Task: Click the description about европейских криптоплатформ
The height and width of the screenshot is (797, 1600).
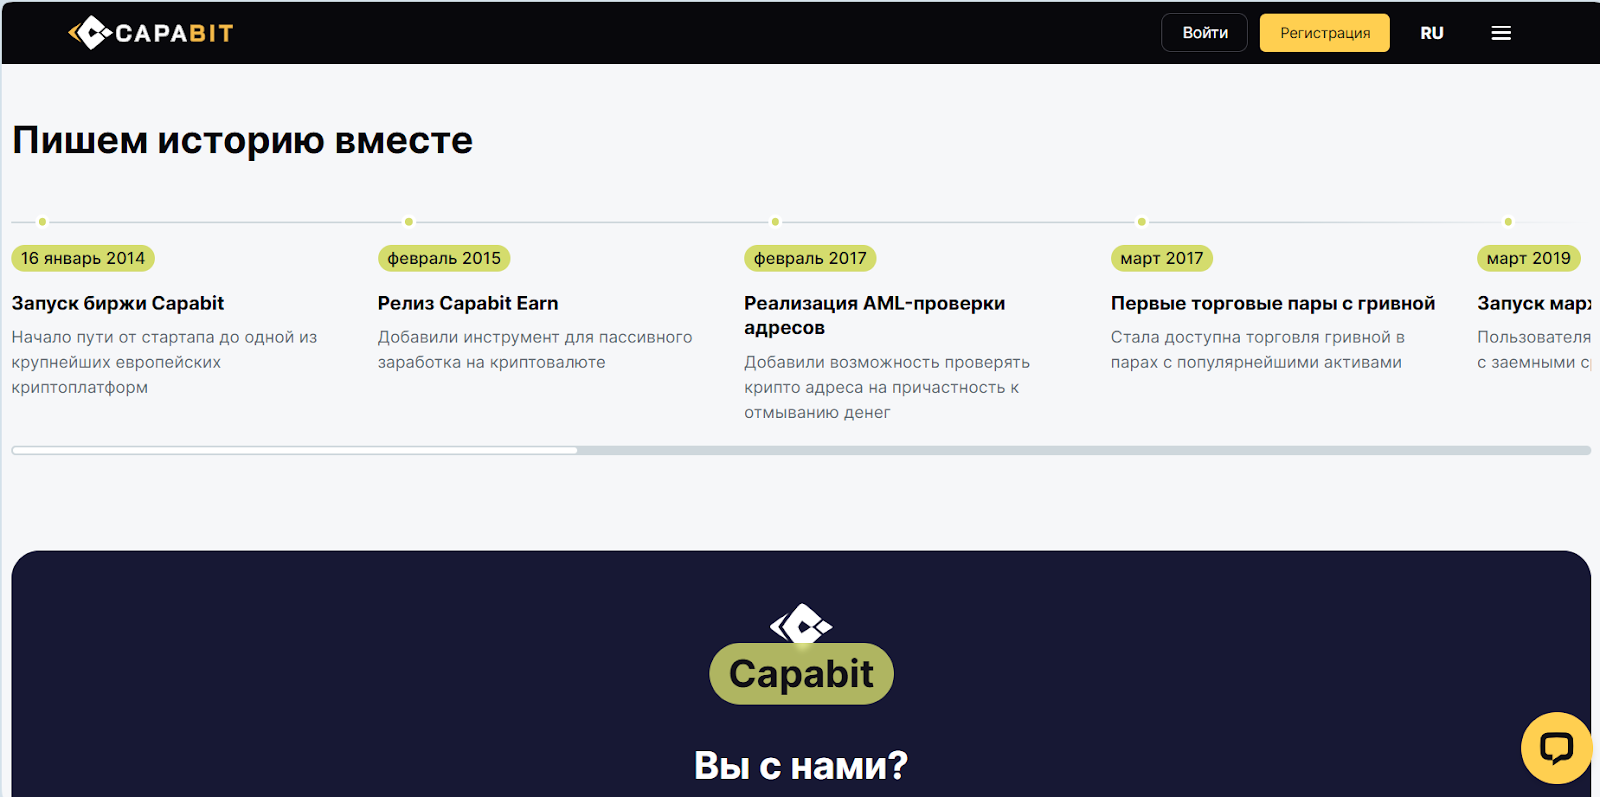Action: [x=165, y=362]
